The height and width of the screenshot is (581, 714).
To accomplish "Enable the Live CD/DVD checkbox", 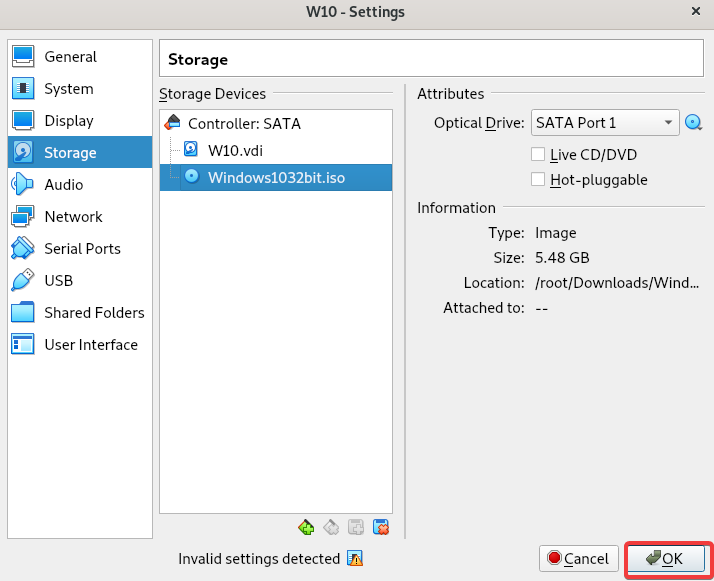I will 538,154.
